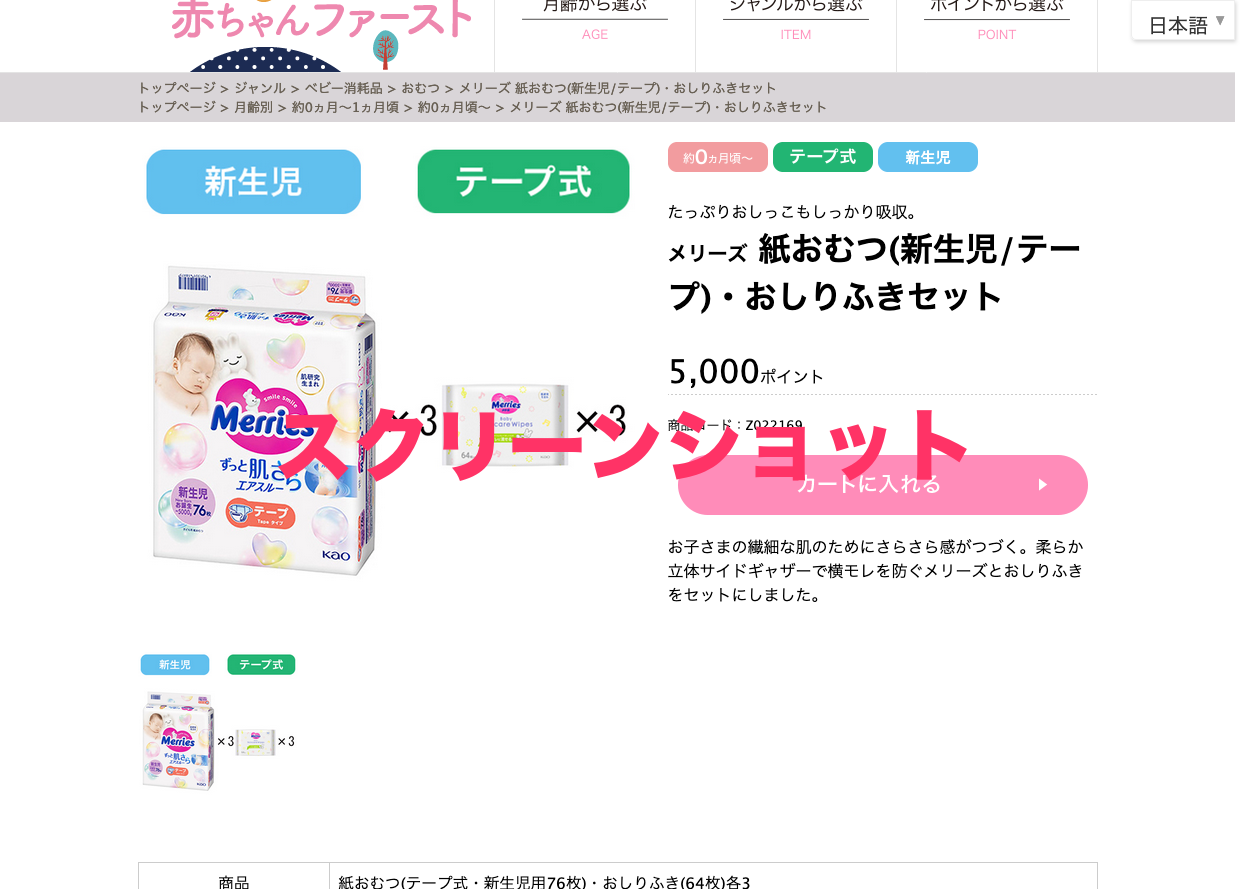Image resolution: width=1250 pixels, height=889 pixels.
Task: Click the main Merries diaper product image
Action: tap(265, 420)
